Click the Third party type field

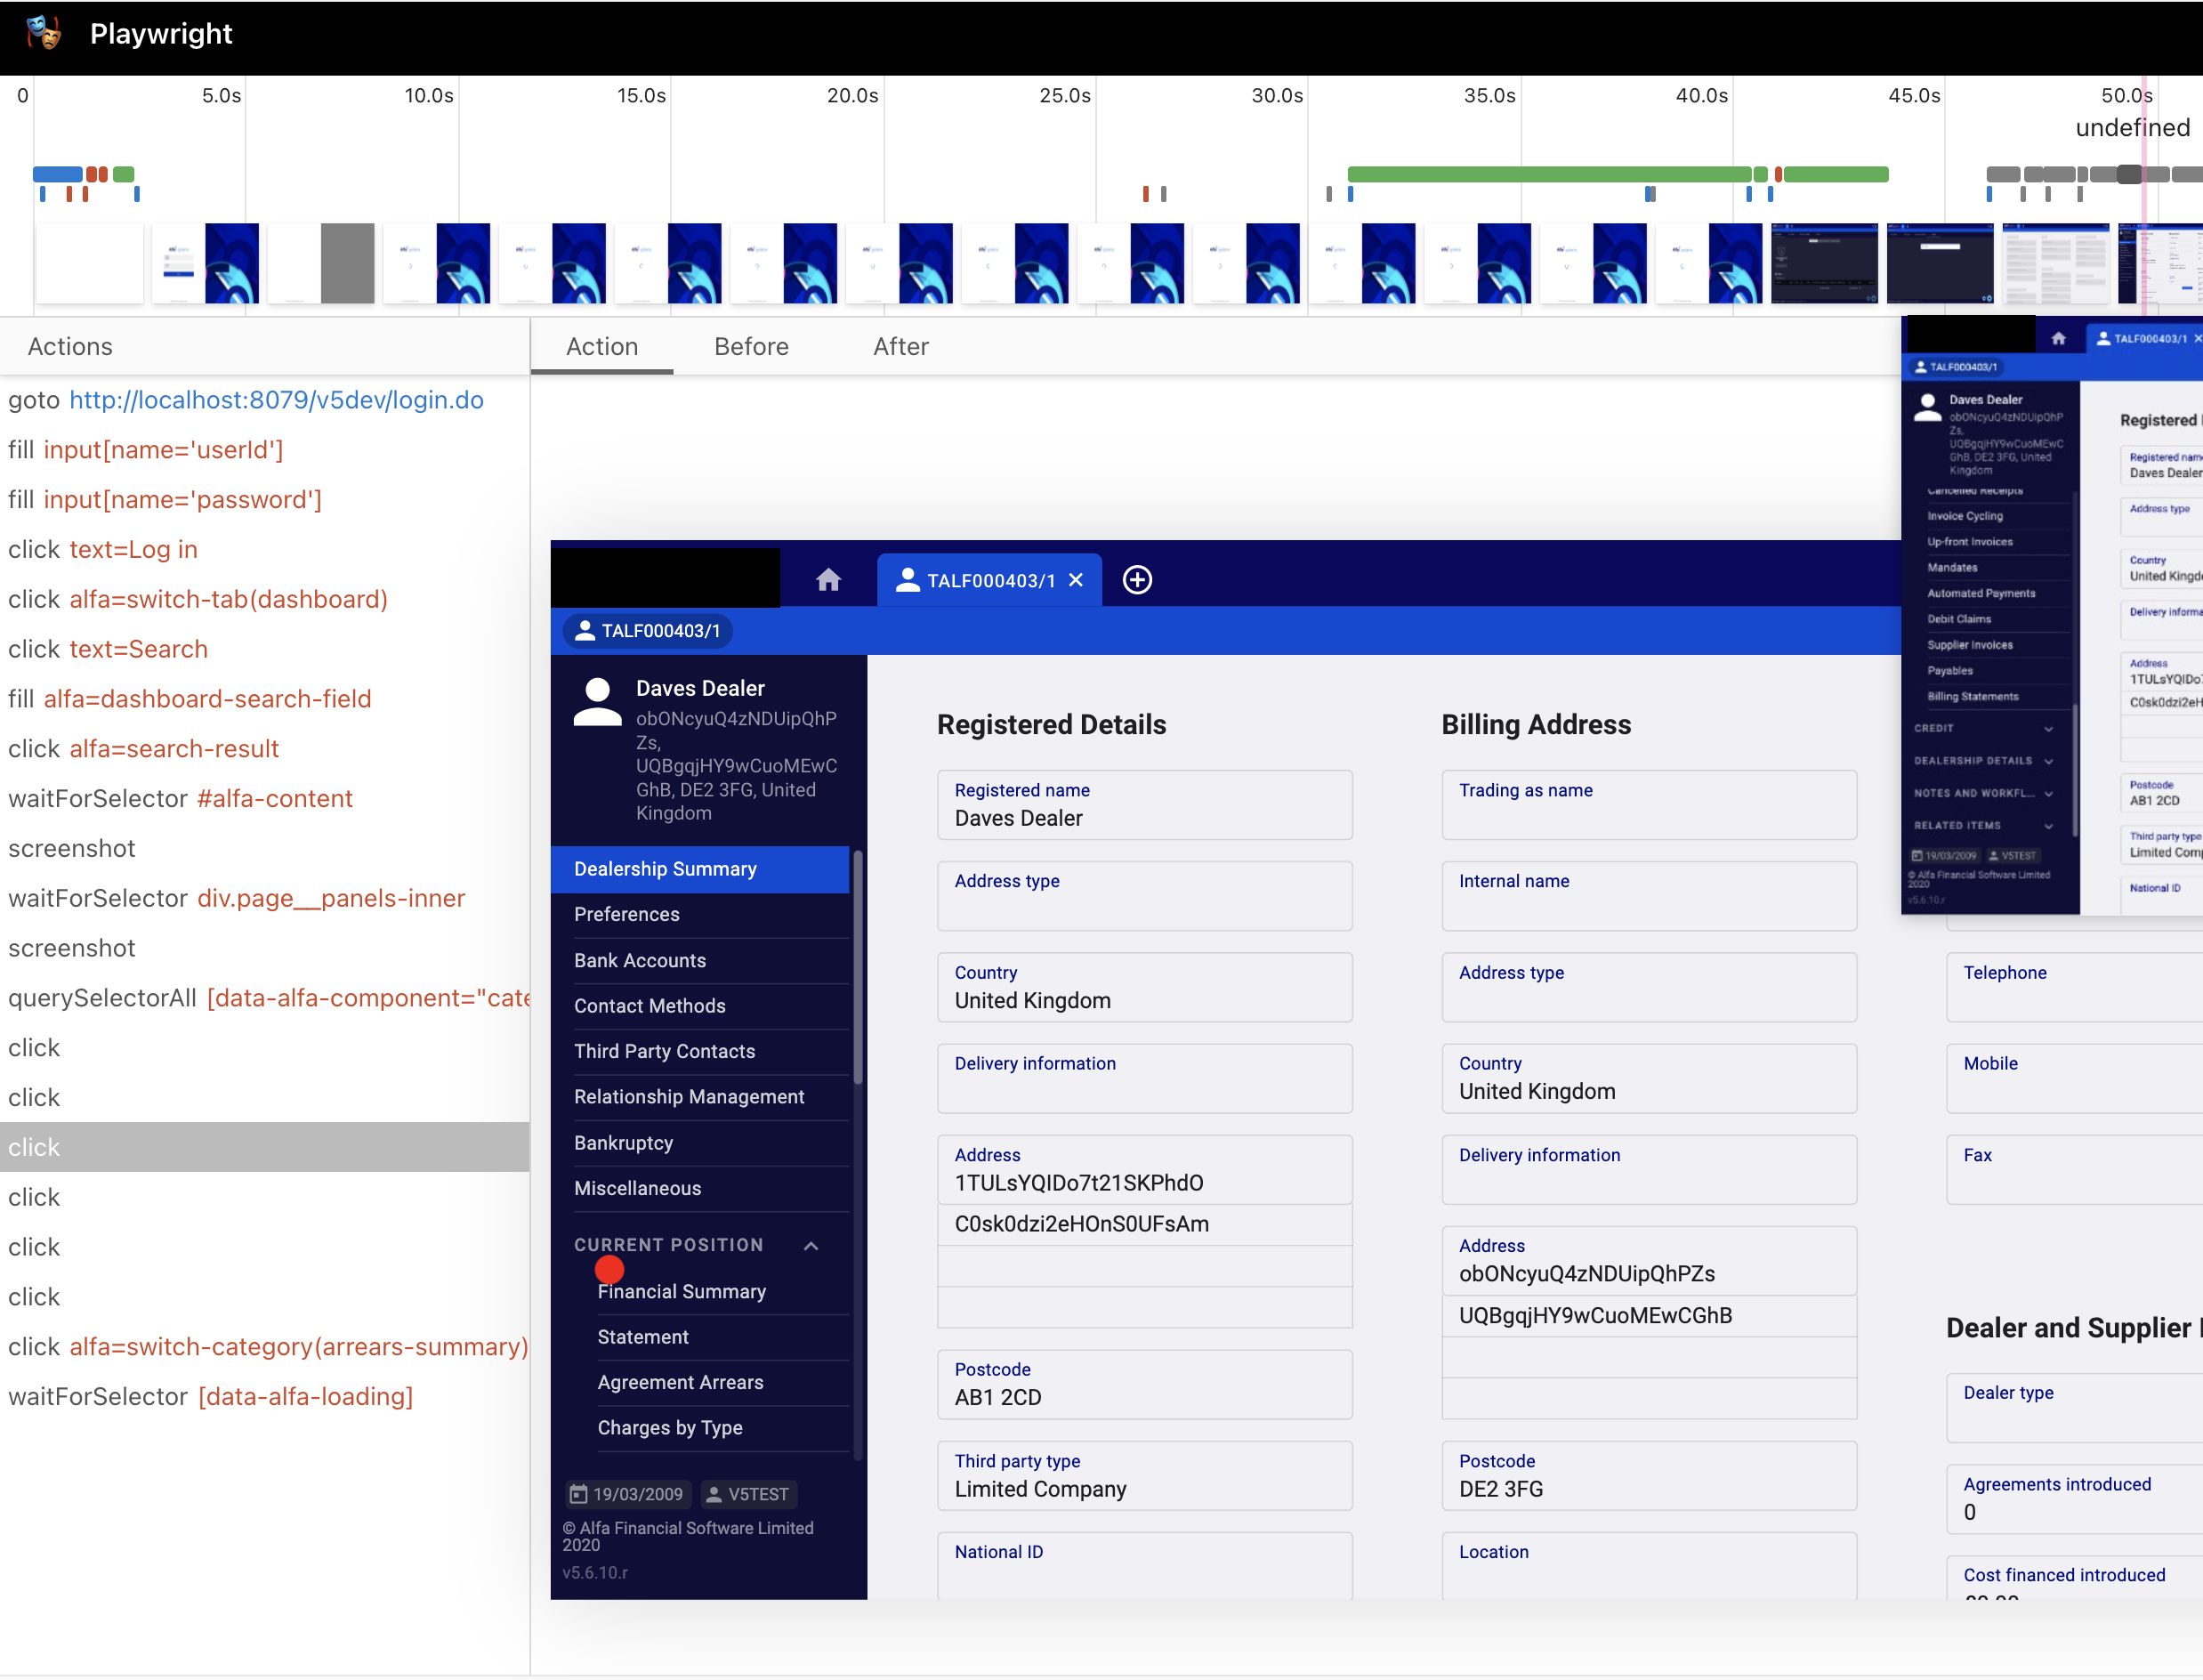[1145, 1476]
